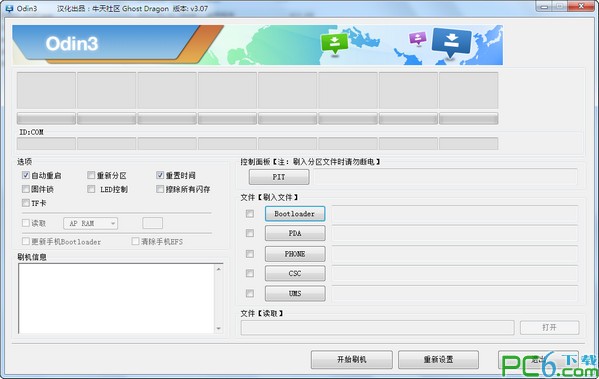Close the Odin3 window
The width and height of the screenshot is (599, 379).
coord(580,6)
